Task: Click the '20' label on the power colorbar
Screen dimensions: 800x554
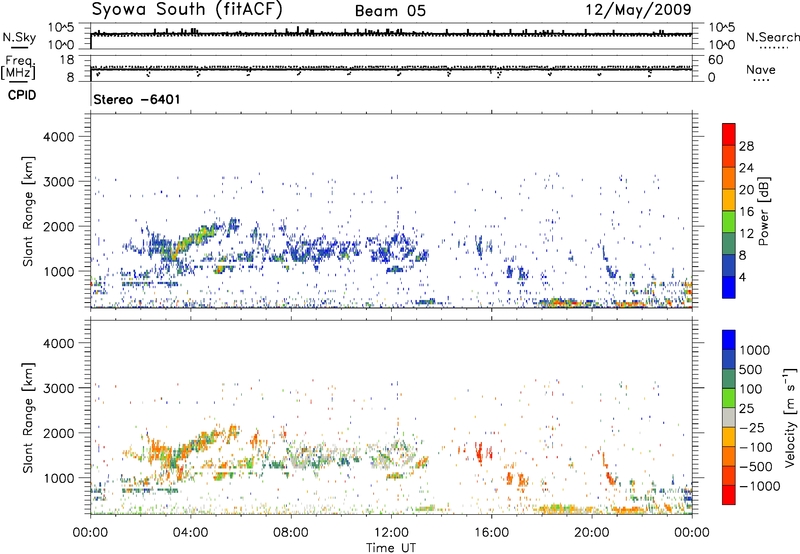Action: pos(746,190)
